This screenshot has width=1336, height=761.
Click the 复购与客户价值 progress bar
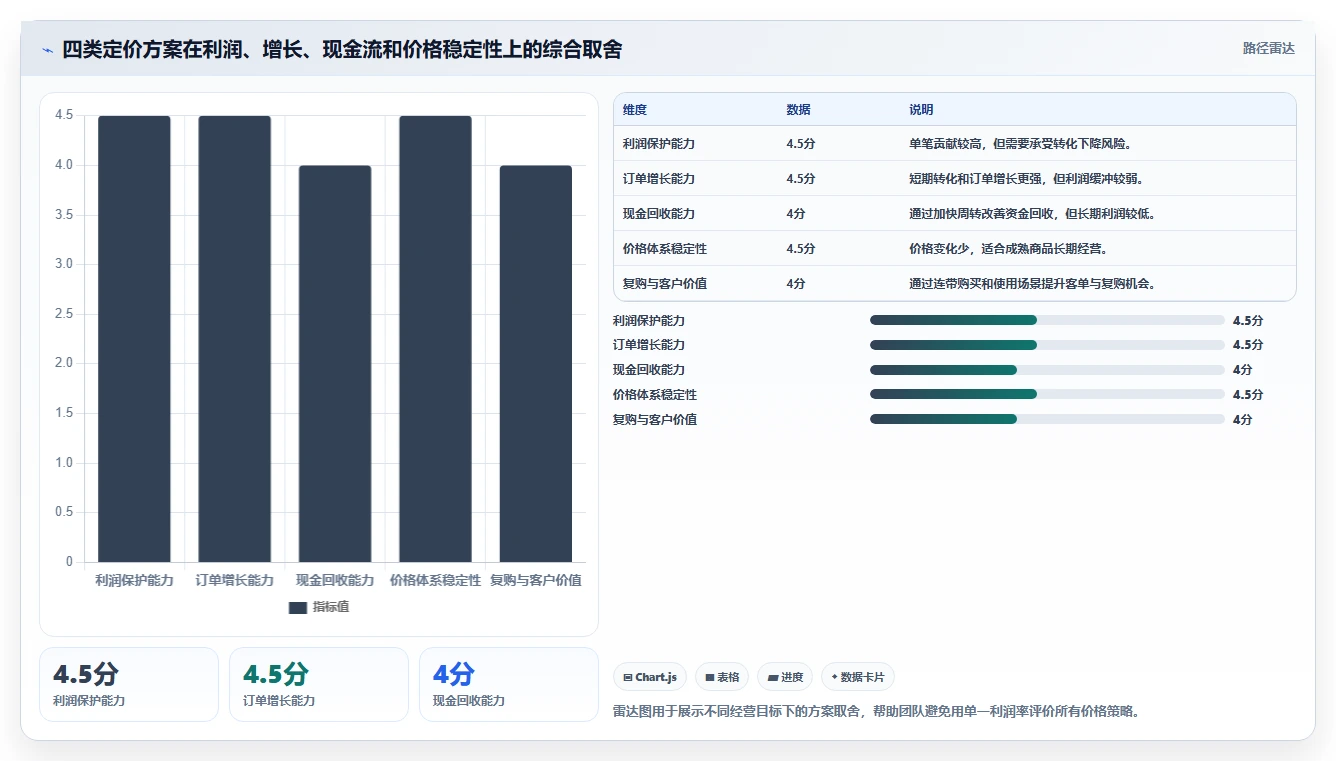(1047, 419)
